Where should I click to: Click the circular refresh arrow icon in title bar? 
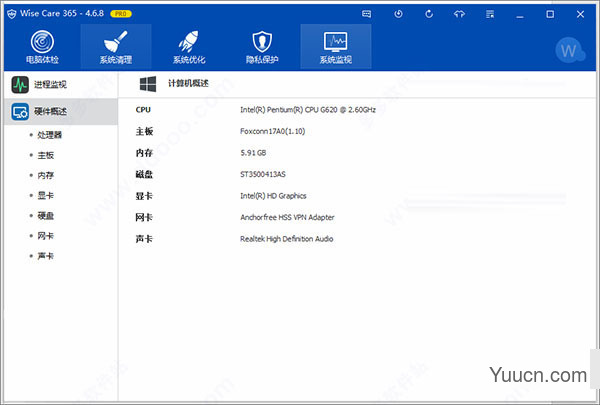pyautogui.click(x=429, y=14)
